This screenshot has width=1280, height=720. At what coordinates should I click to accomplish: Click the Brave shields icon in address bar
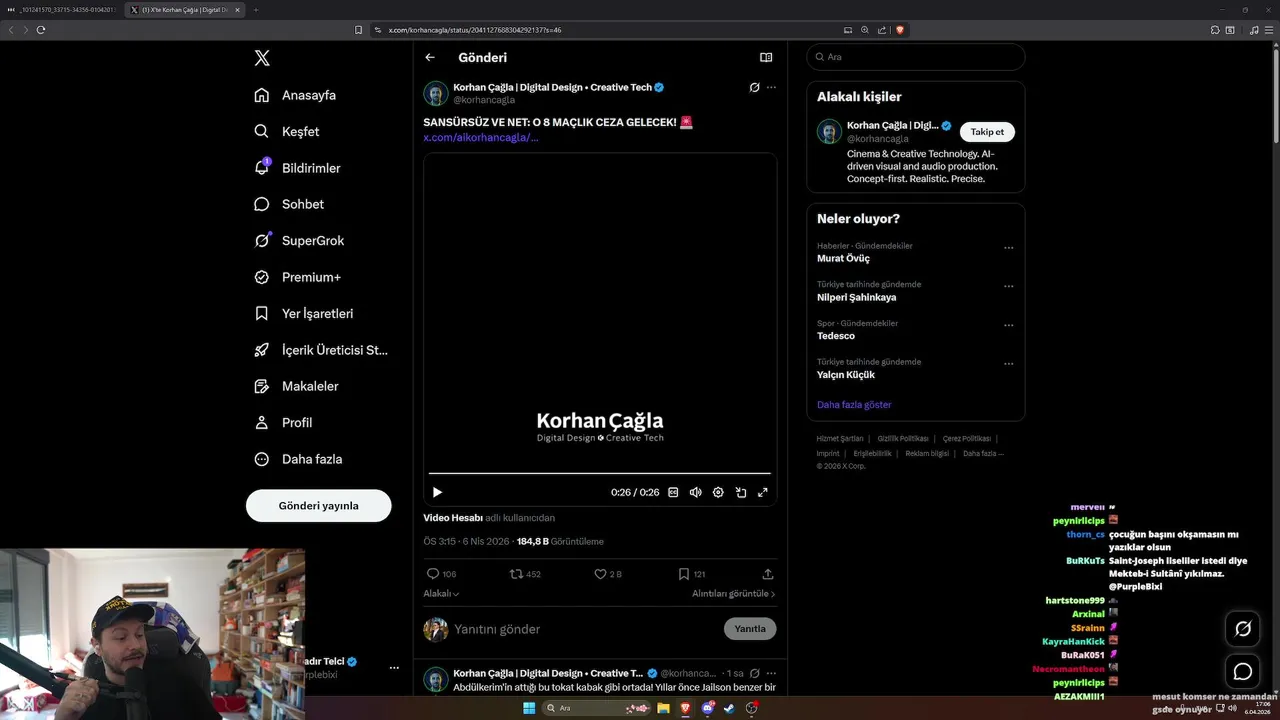tap(899, 30)
